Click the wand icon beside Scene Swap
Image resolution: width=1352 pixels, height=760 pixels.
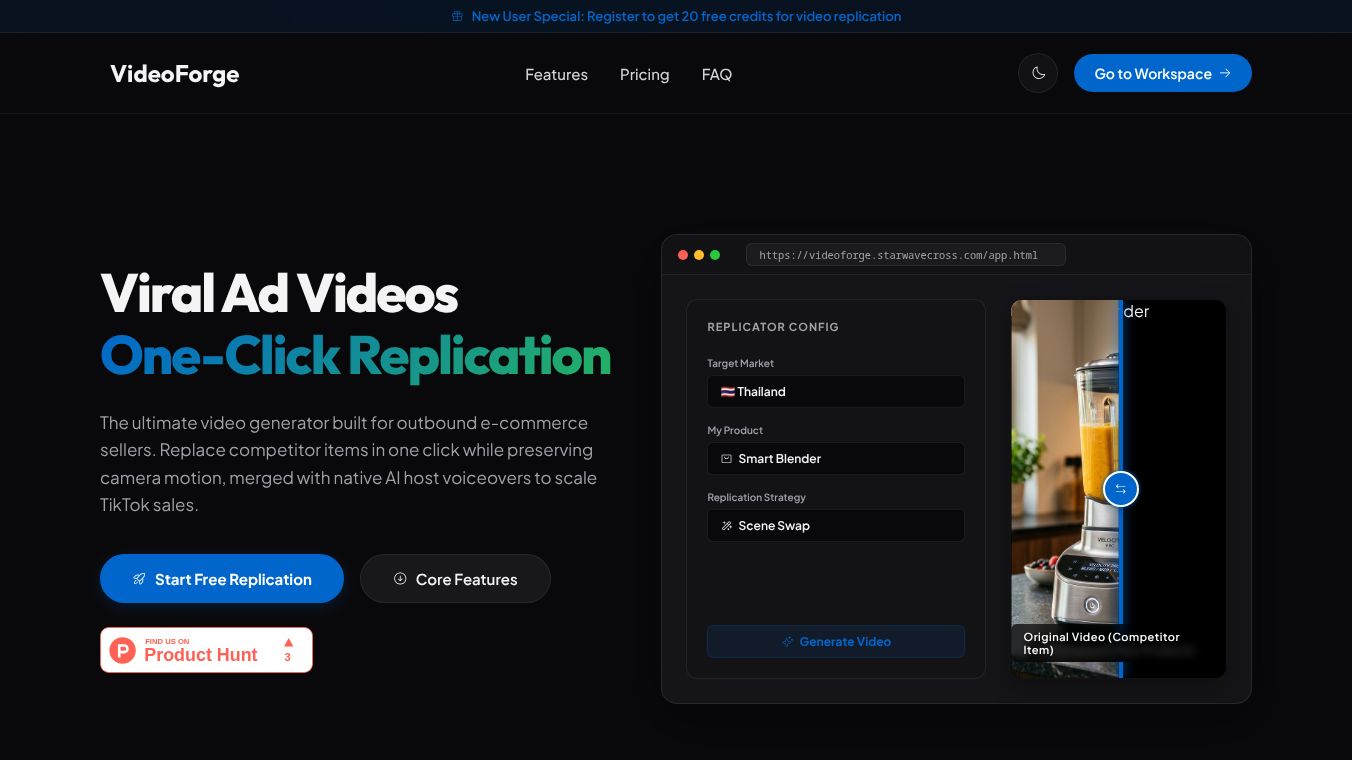pyautogui.click(x=727, y=526)
